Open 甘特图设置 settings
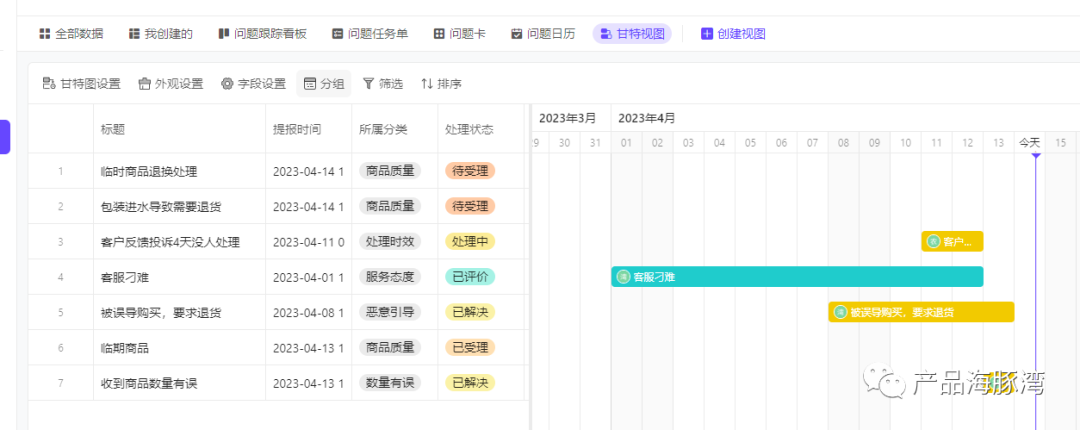 click(81, 84)
